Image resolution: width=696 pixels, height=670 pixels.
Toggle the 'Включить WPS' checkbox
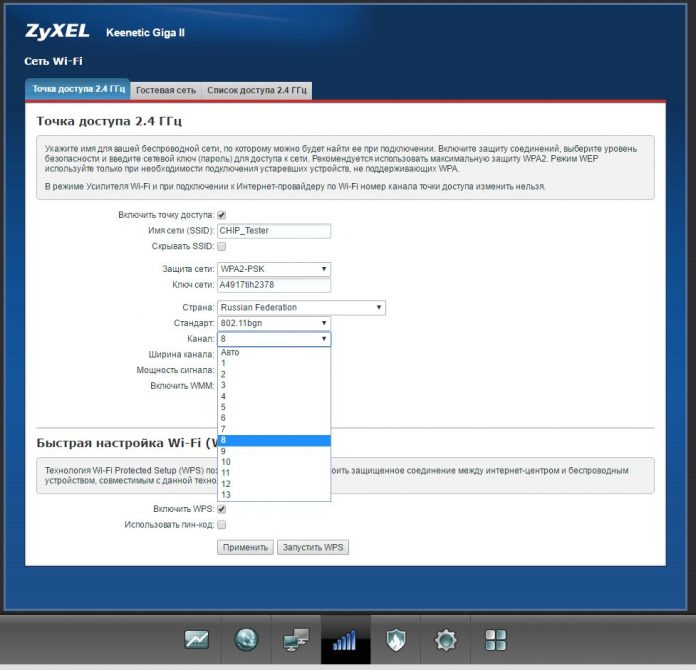click(x=222, y=509)
